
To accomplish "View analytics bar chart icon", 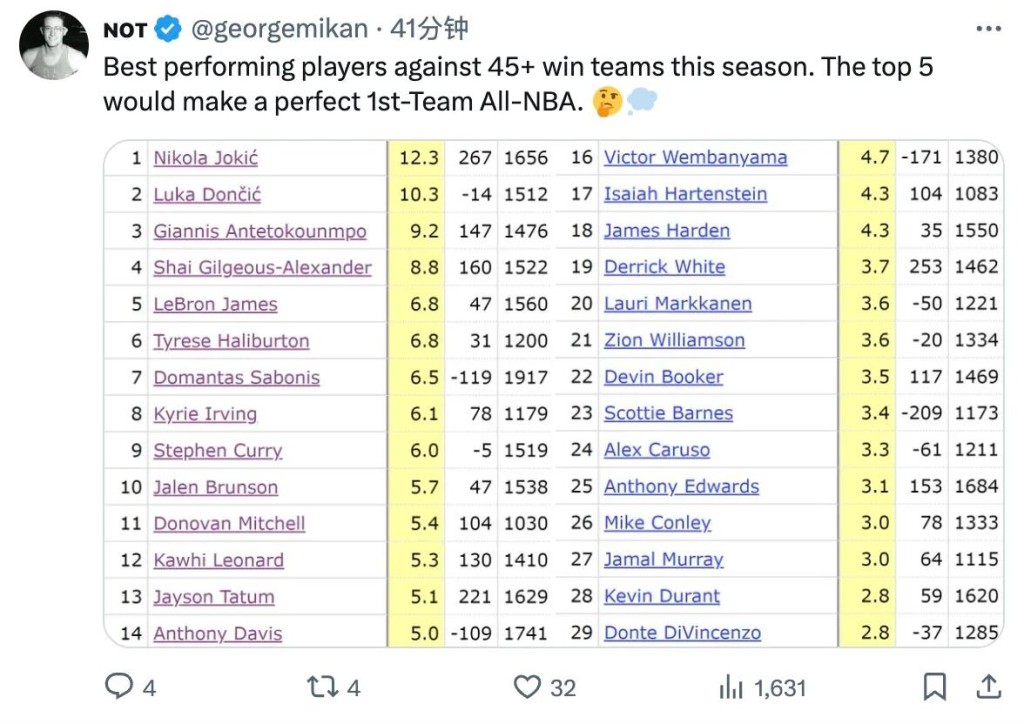I will click(731, 687).
